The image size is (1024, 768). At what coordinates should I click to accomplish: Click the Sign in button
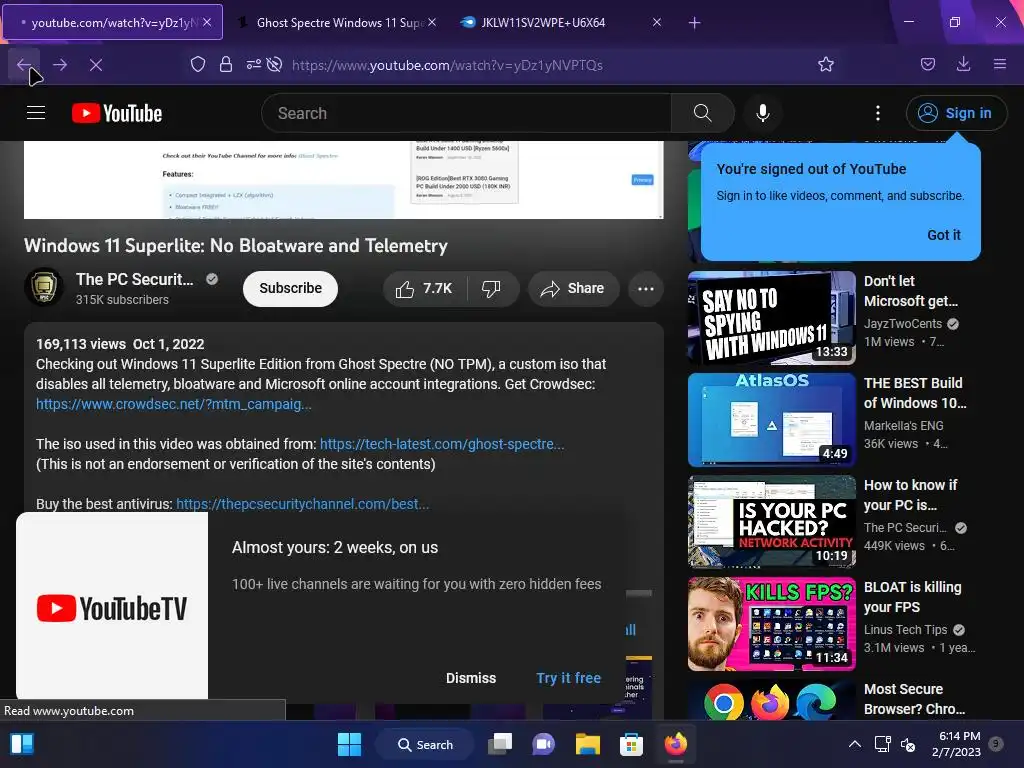click(956, 113)
